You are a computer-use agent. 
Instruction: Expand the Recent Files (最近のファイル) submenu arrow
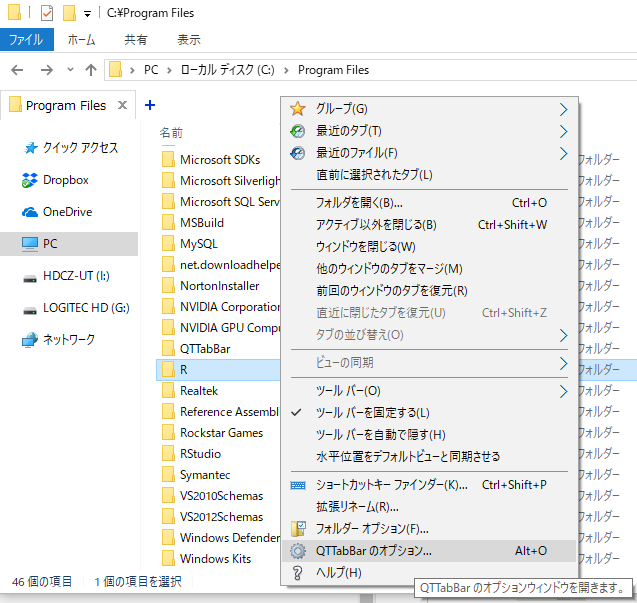(x=563, y=153)
